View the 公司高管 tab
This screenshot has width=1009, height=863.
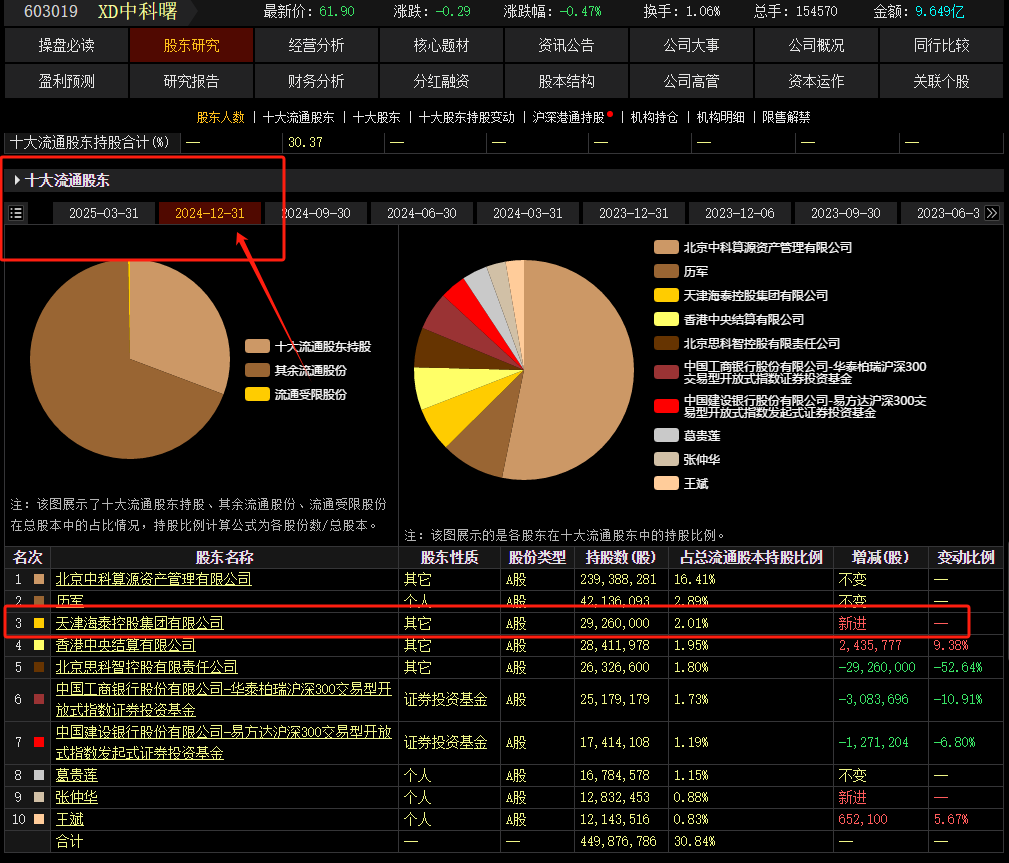pos(691,82)
